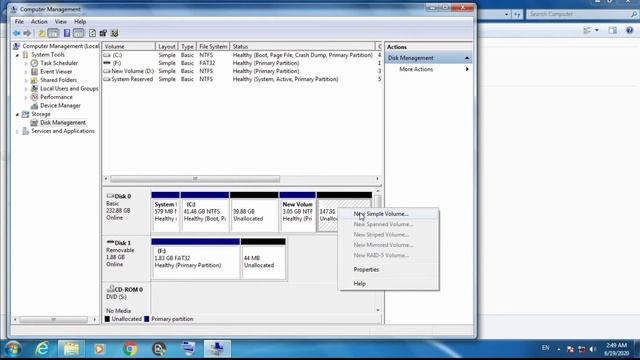Expand the Task Scheduler node
640x360 pixels.
point(26,63)
